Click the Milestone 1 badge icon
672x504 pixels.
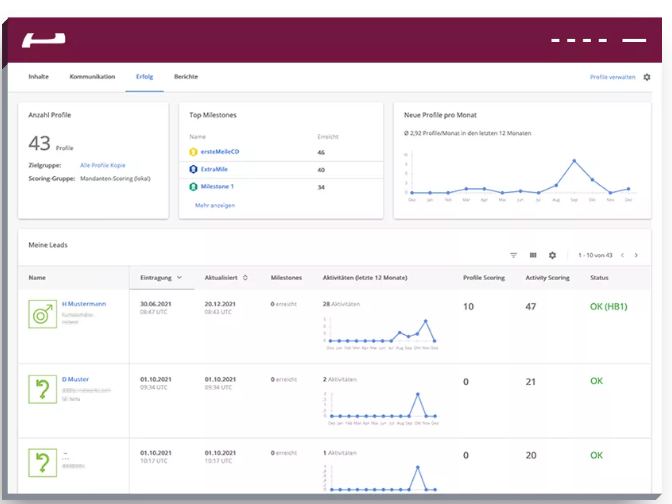click(x=194, y=186)
